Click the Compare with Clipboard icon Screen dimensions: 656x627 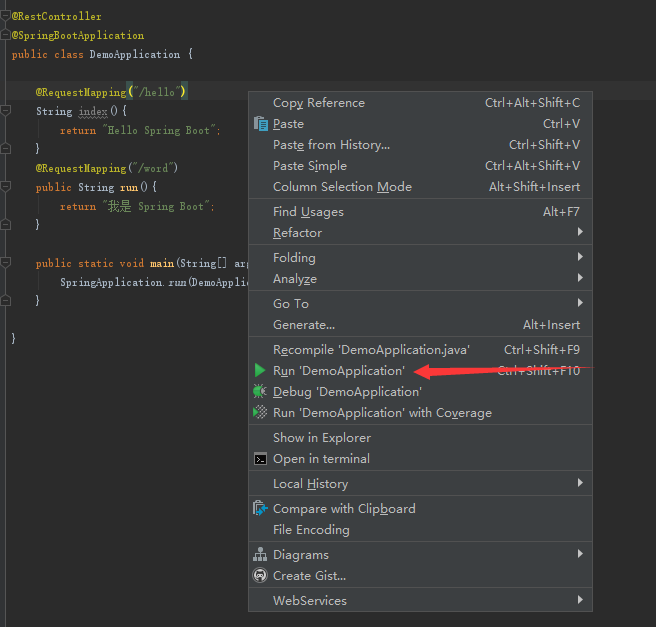[x=261, y=509]
